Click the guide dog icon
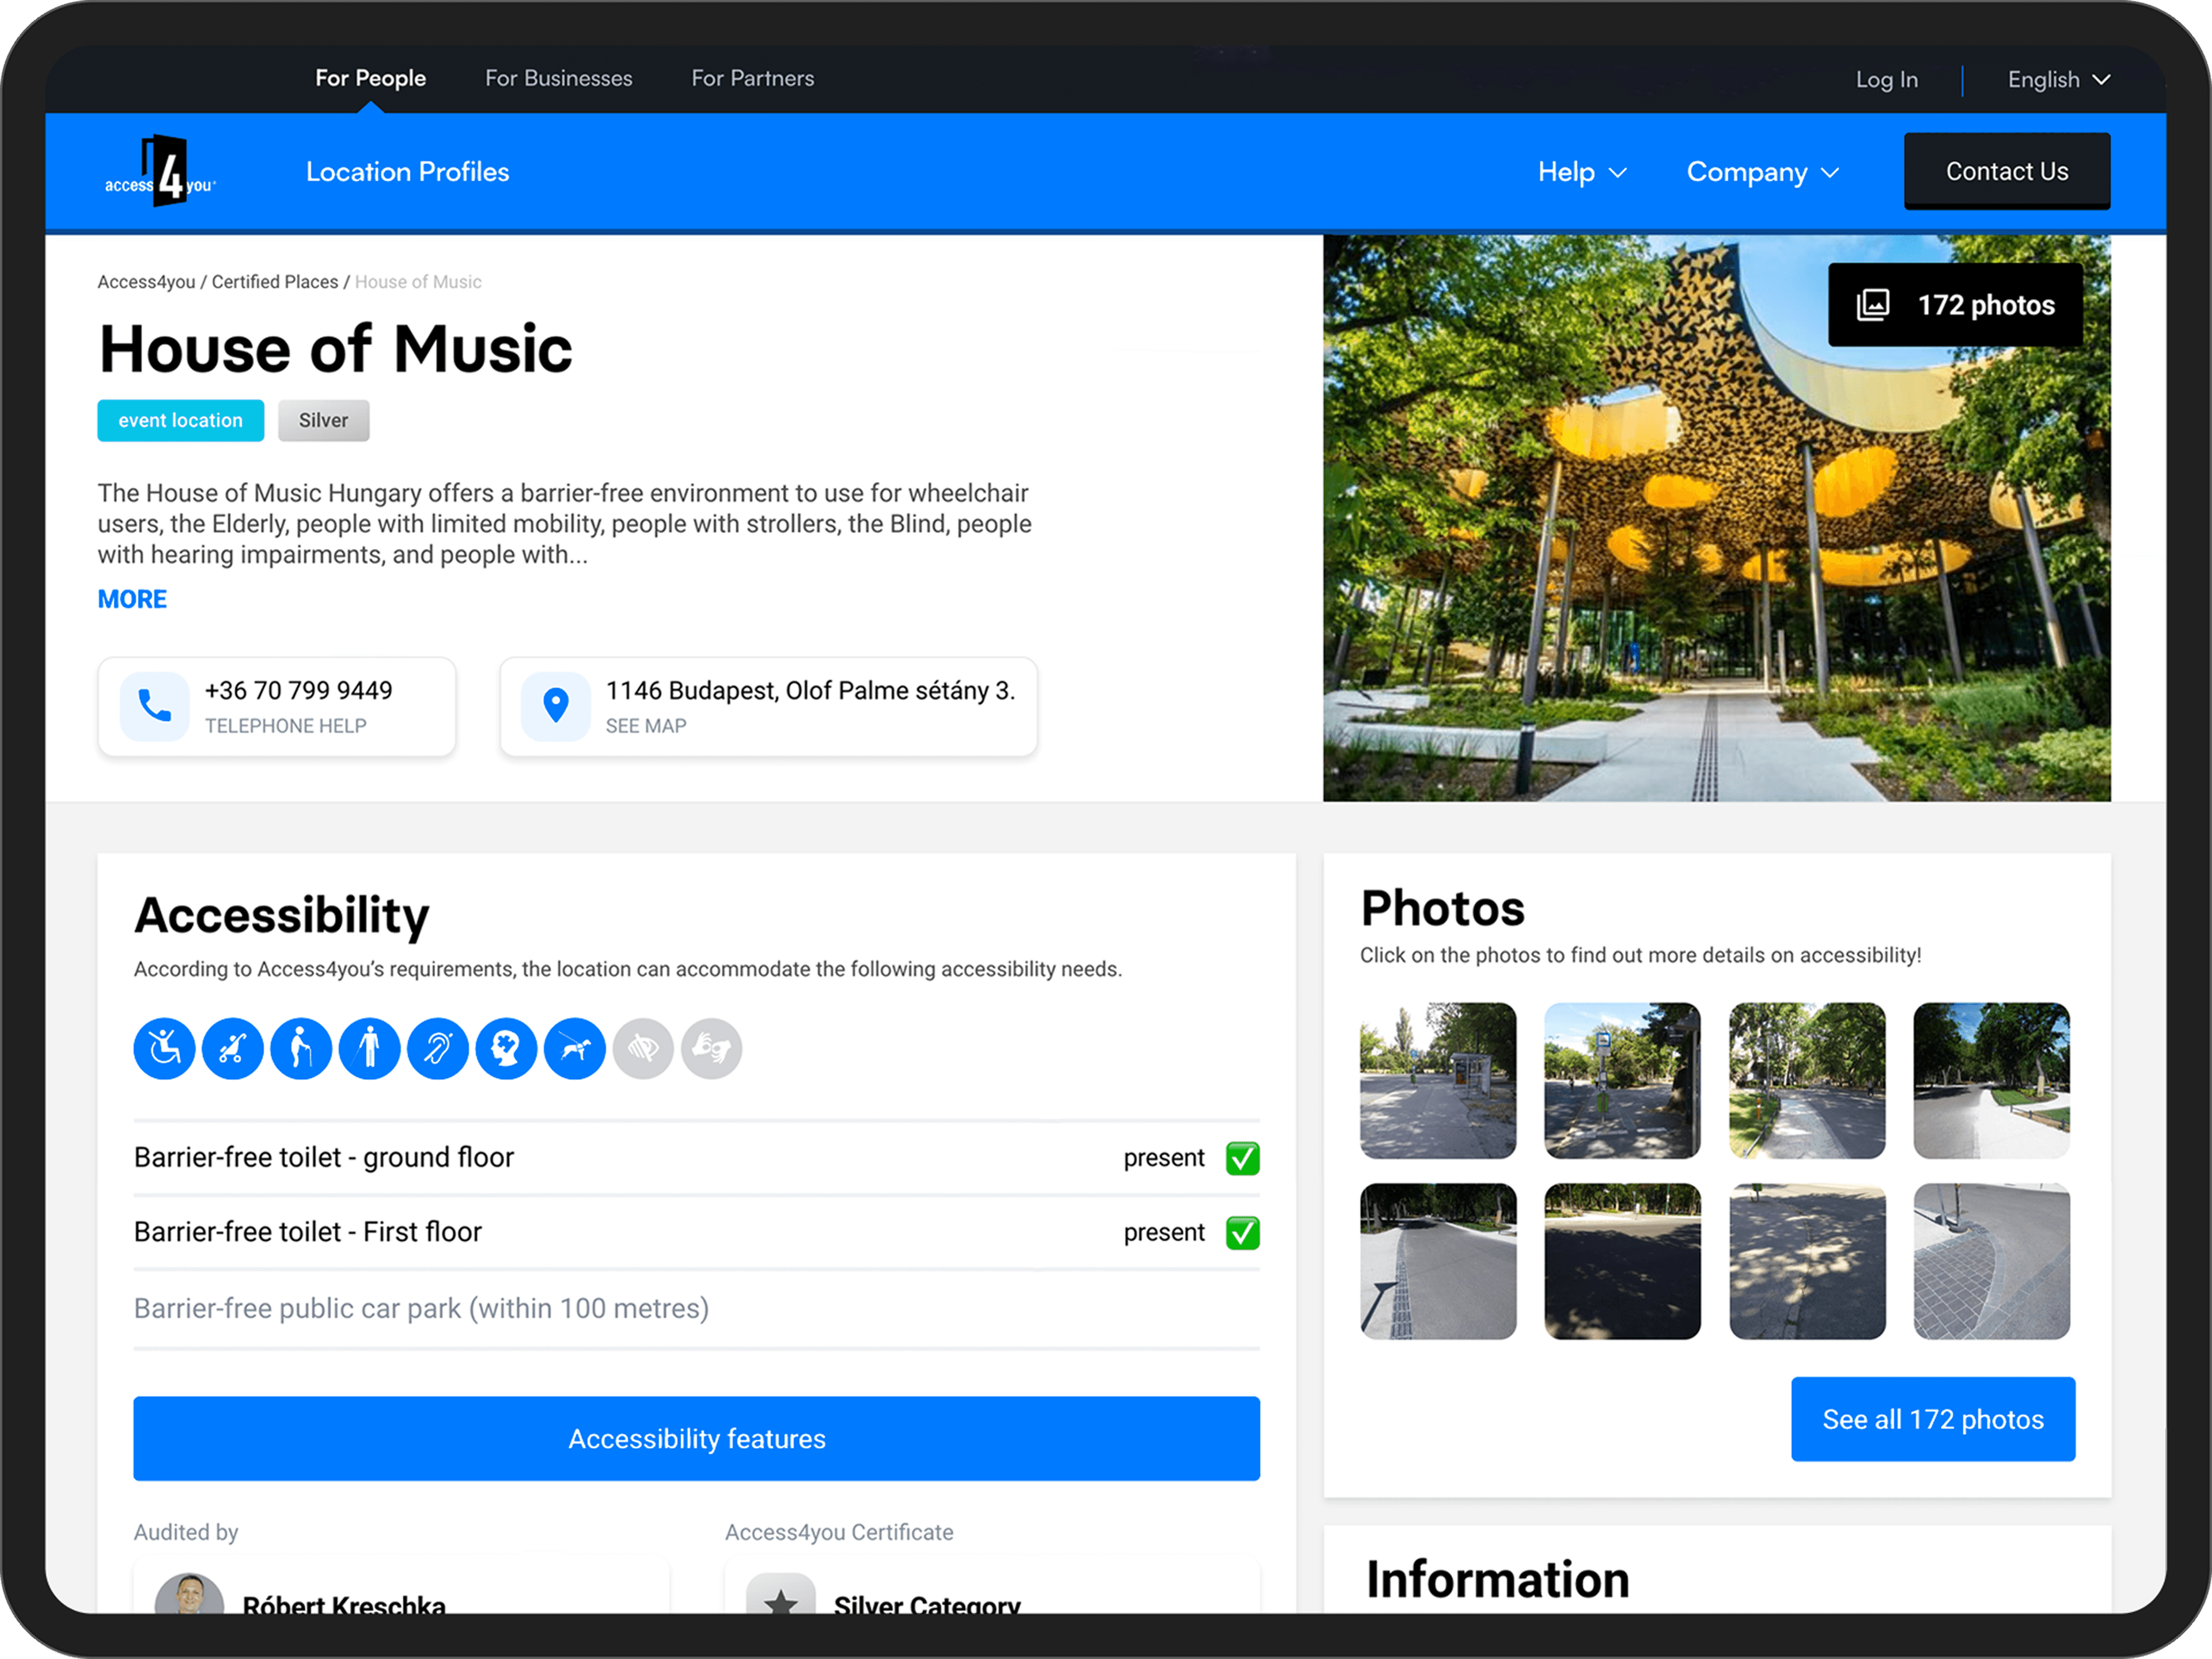 point(575,1048)
